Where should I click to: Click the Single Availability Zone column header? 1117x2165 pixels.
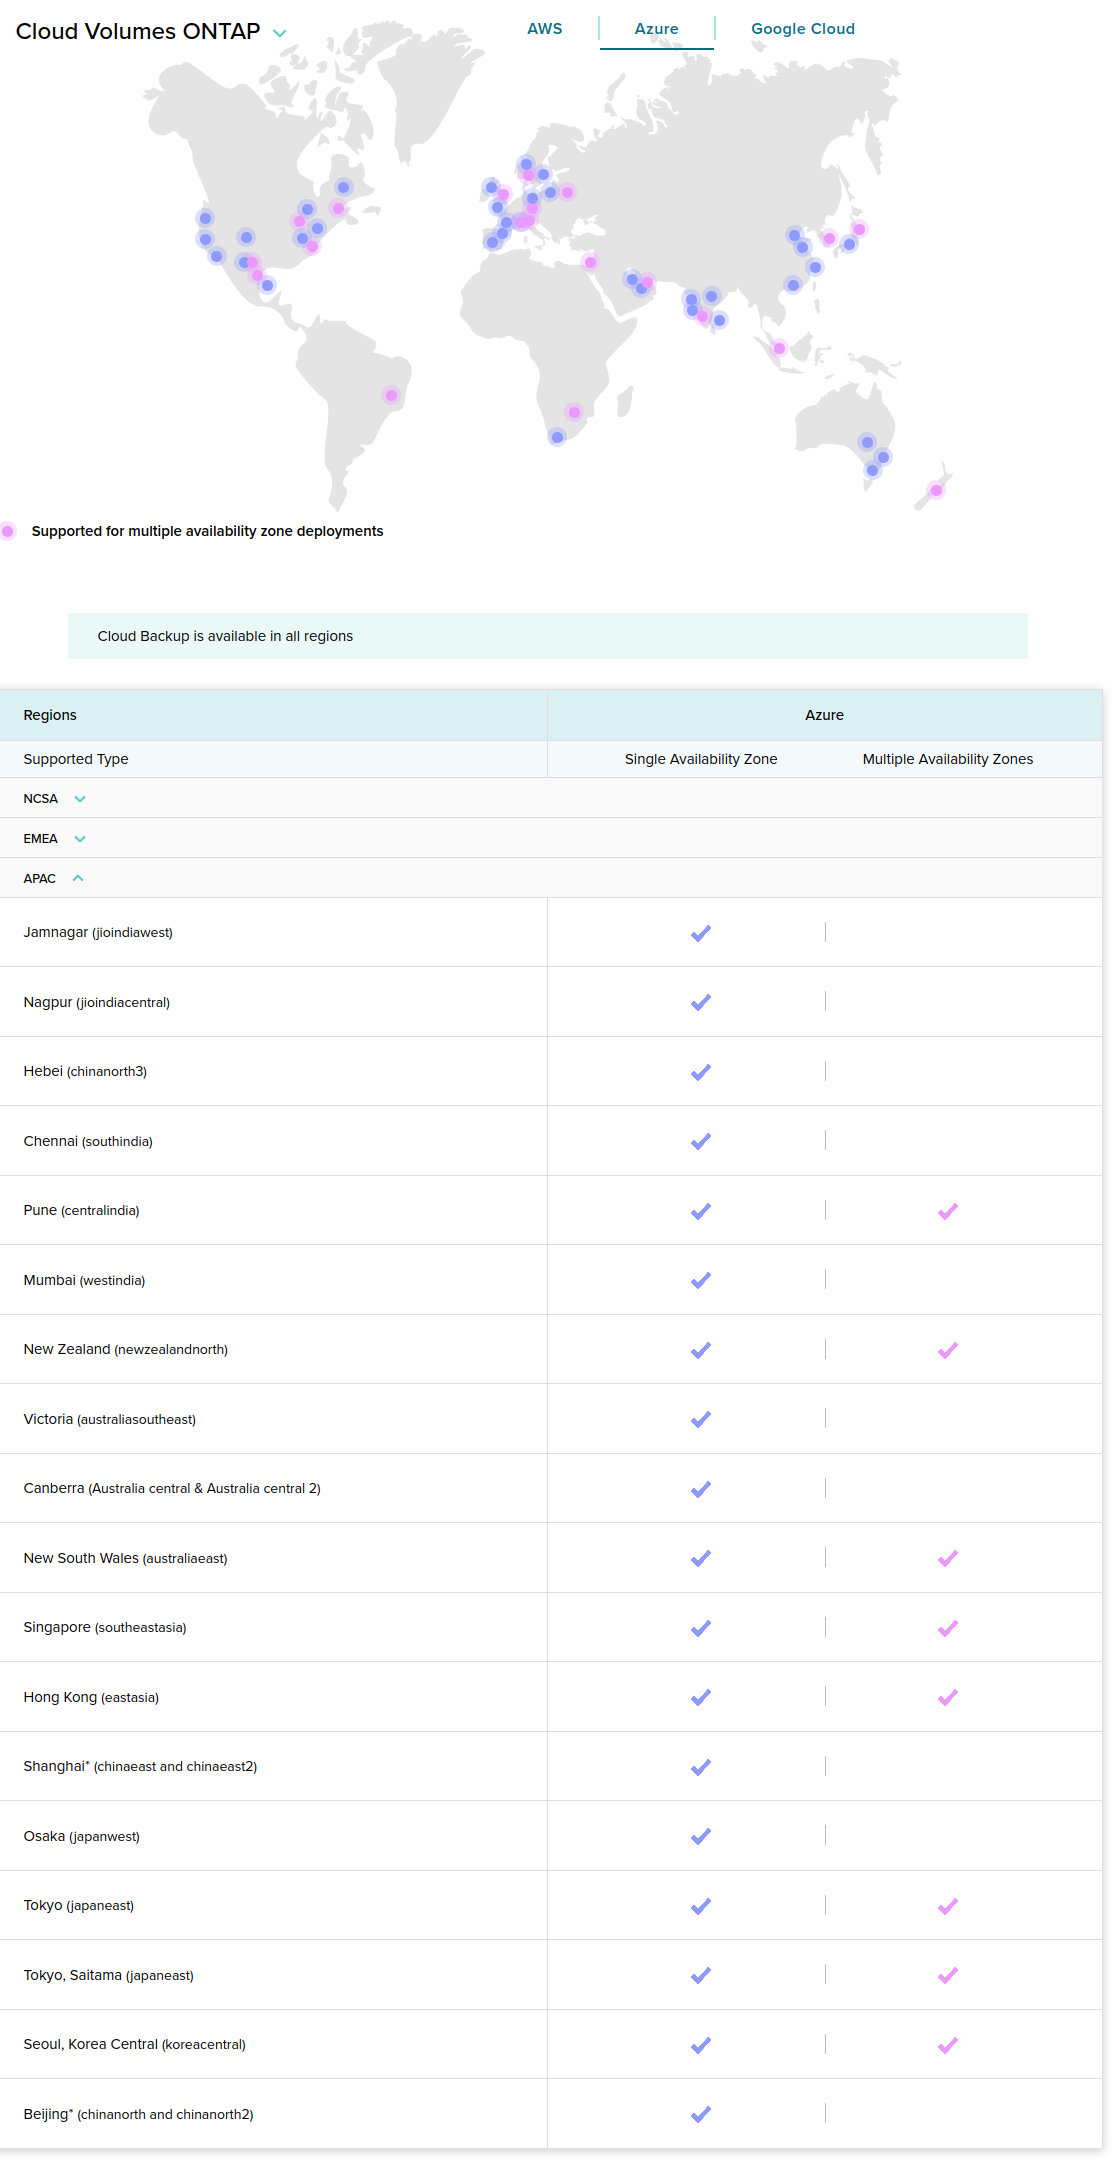(700, 759)
